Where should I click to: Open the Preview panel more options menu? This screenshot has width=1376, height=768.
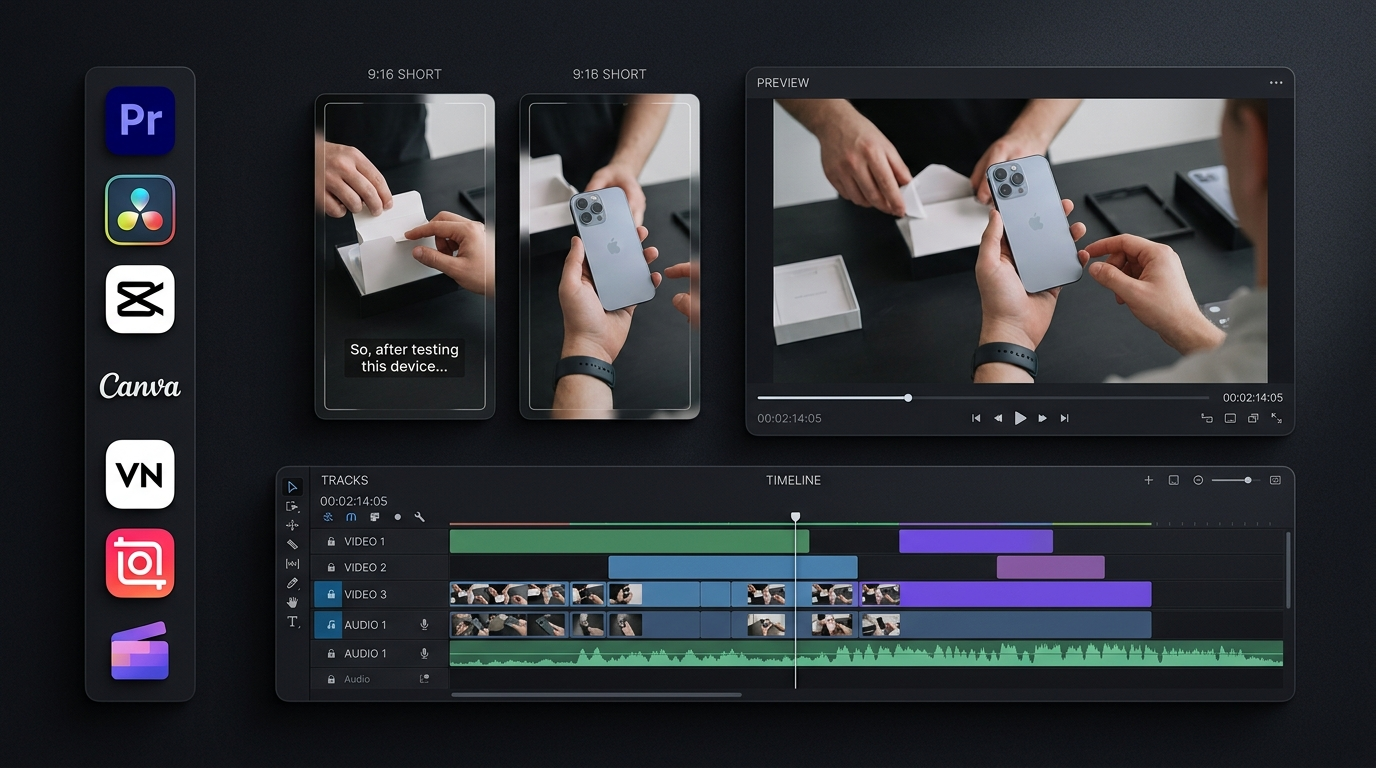1276,83
